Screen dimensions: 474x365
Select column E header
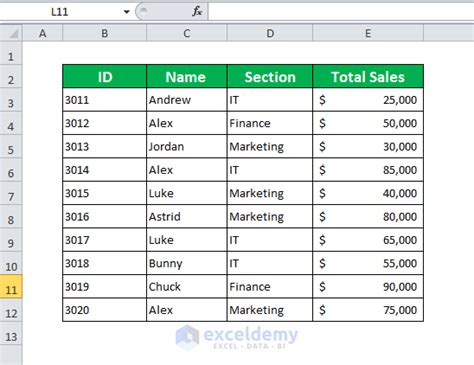[368, 33]
